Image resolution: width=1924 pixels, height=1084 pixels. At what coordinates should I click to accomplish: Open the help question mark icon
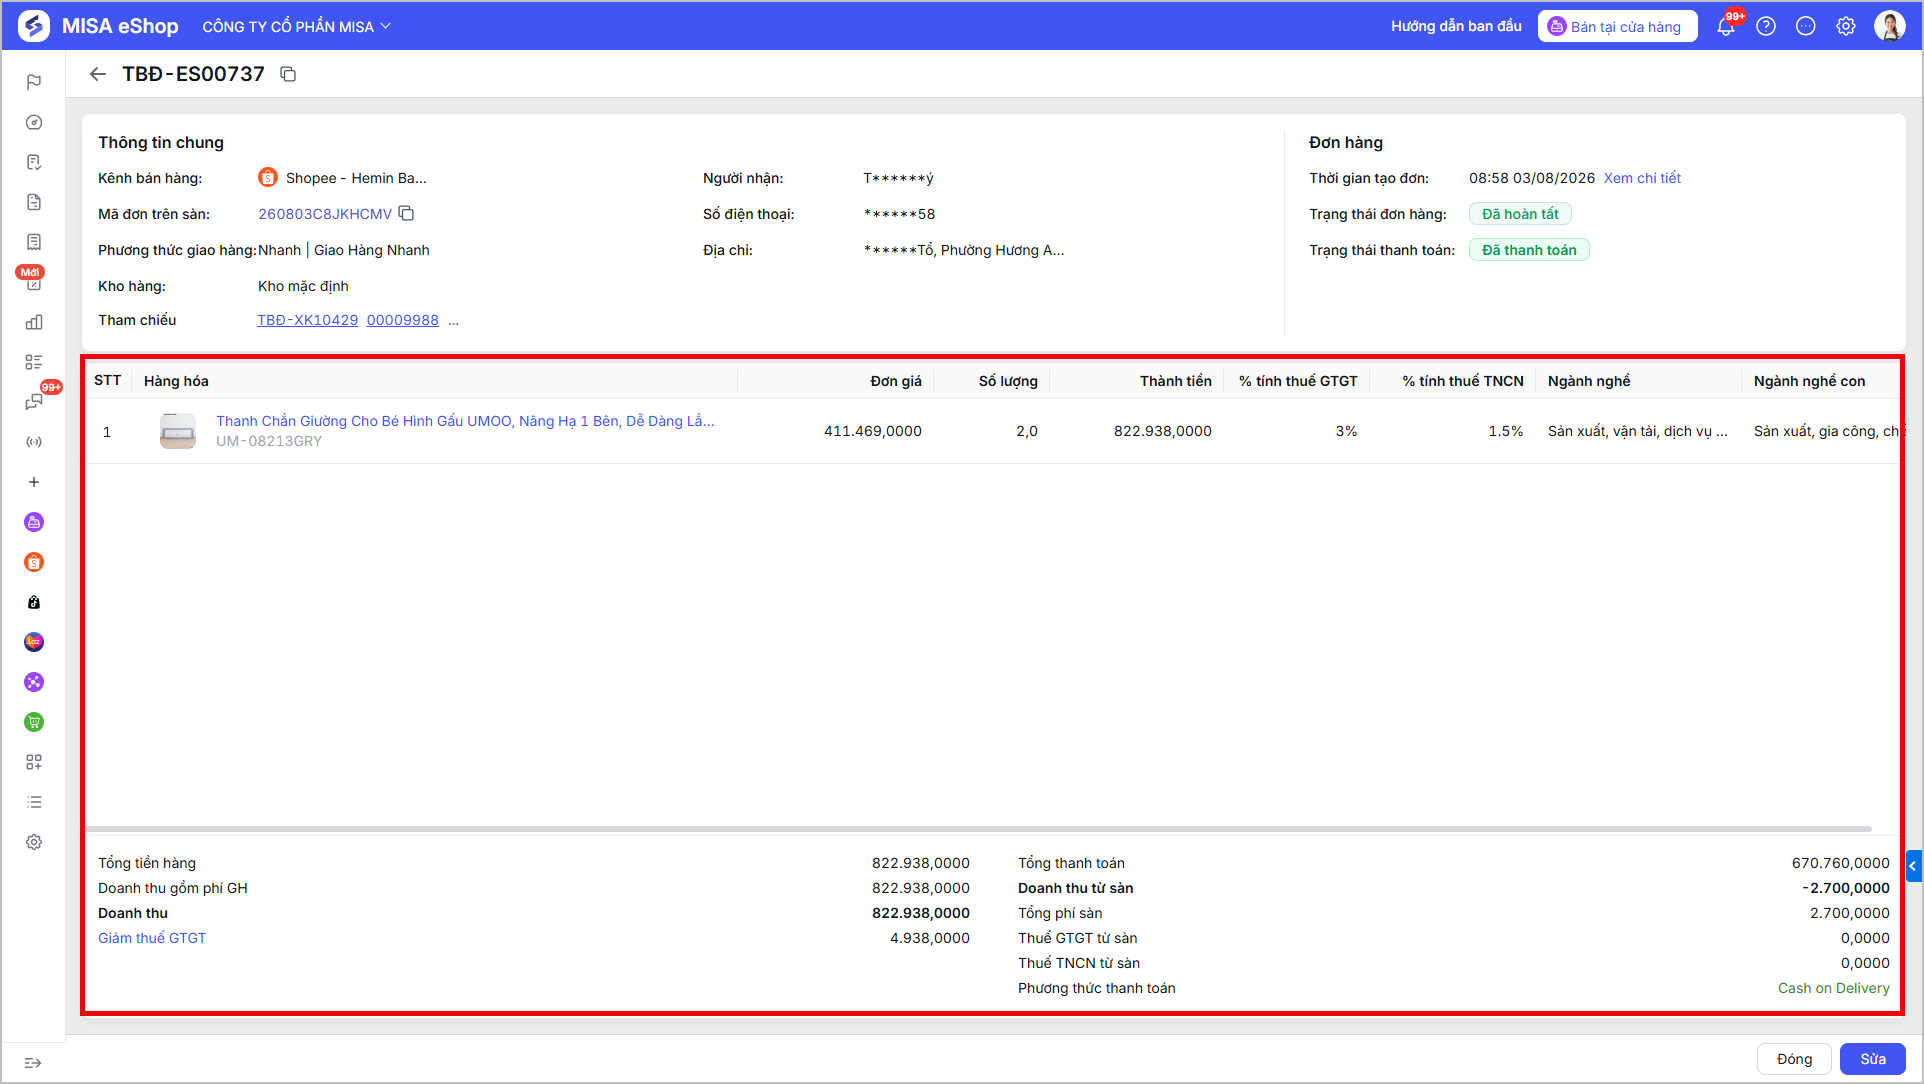pyautogui.click(x=1766, y=26)
